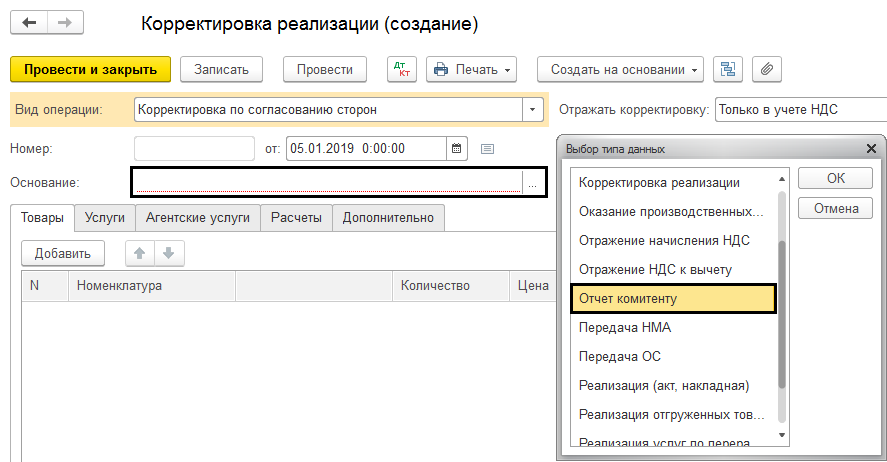
Task: Close the Выбор типа данных dialog
Action: [x=871, y=148]
